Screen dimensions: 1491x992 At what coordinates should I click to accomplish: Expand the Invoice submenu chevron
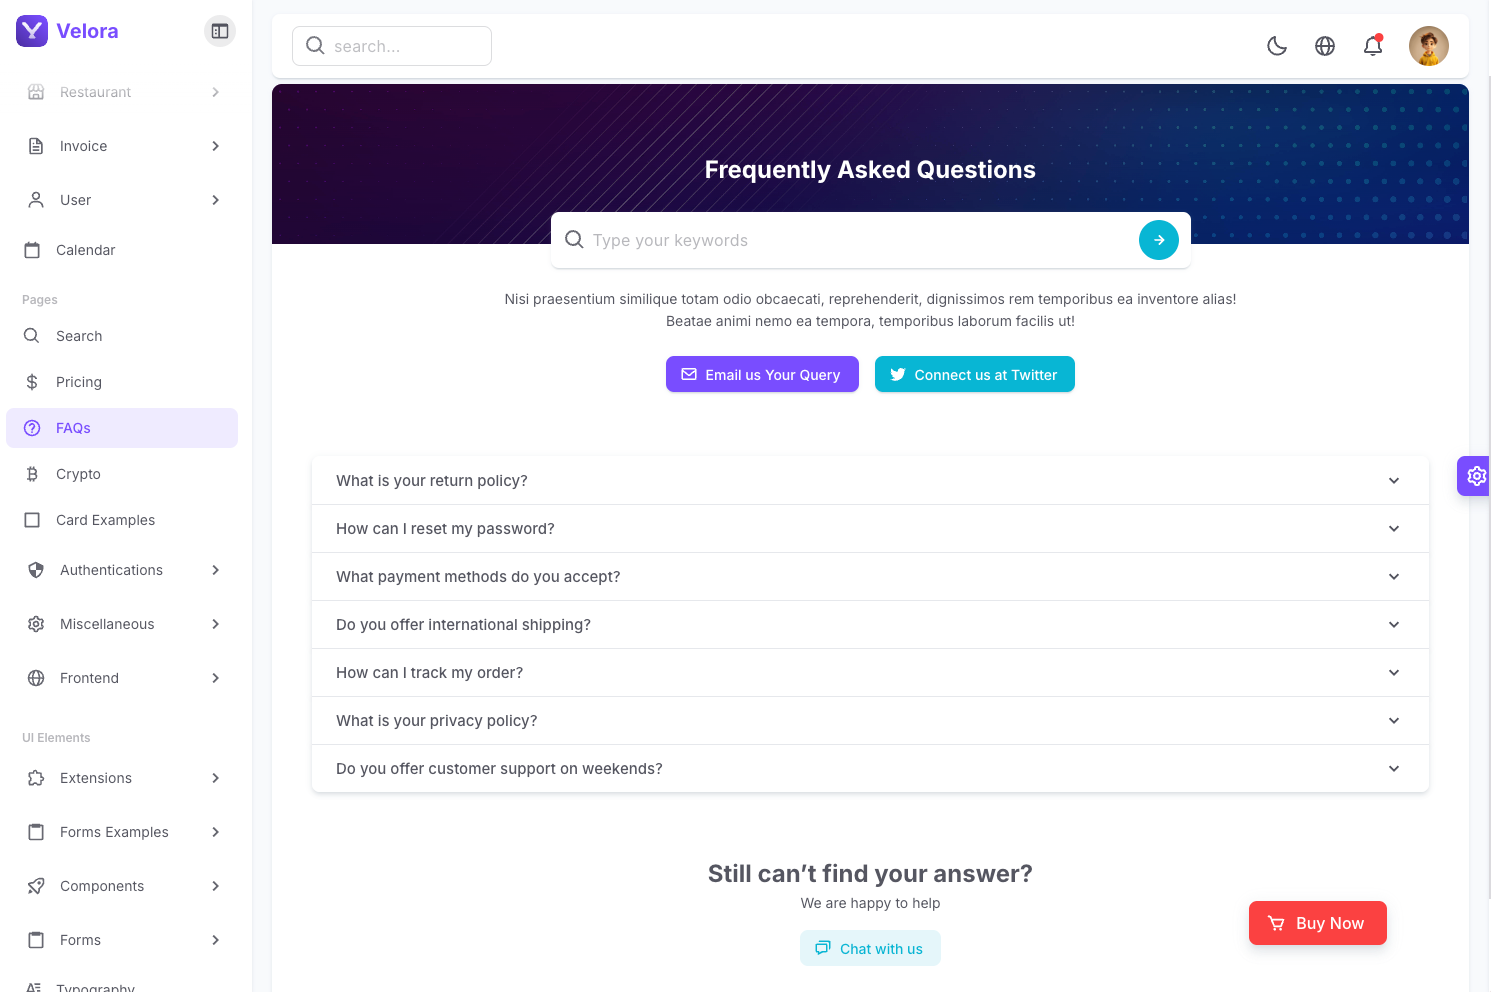tap(216, 146)
